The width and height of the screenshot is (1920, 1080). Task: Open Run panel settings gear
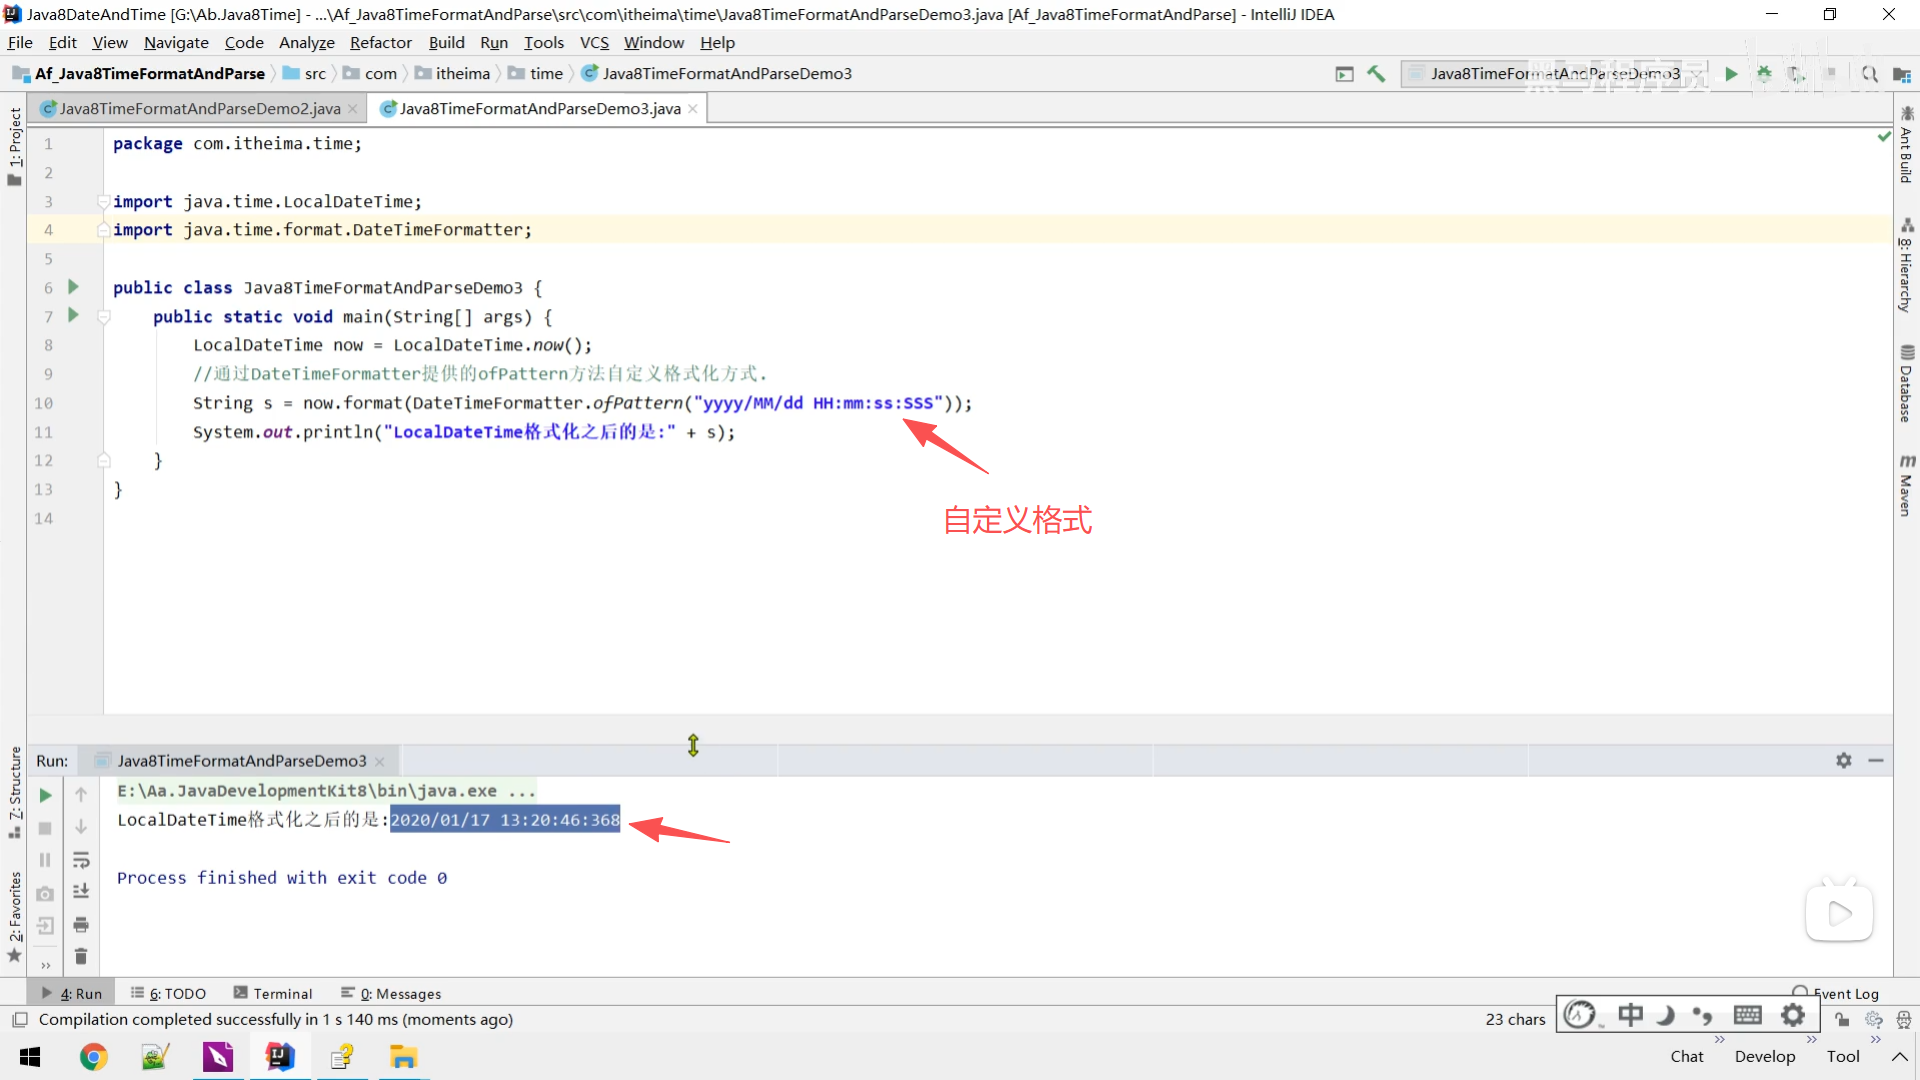pos(1843,761)
